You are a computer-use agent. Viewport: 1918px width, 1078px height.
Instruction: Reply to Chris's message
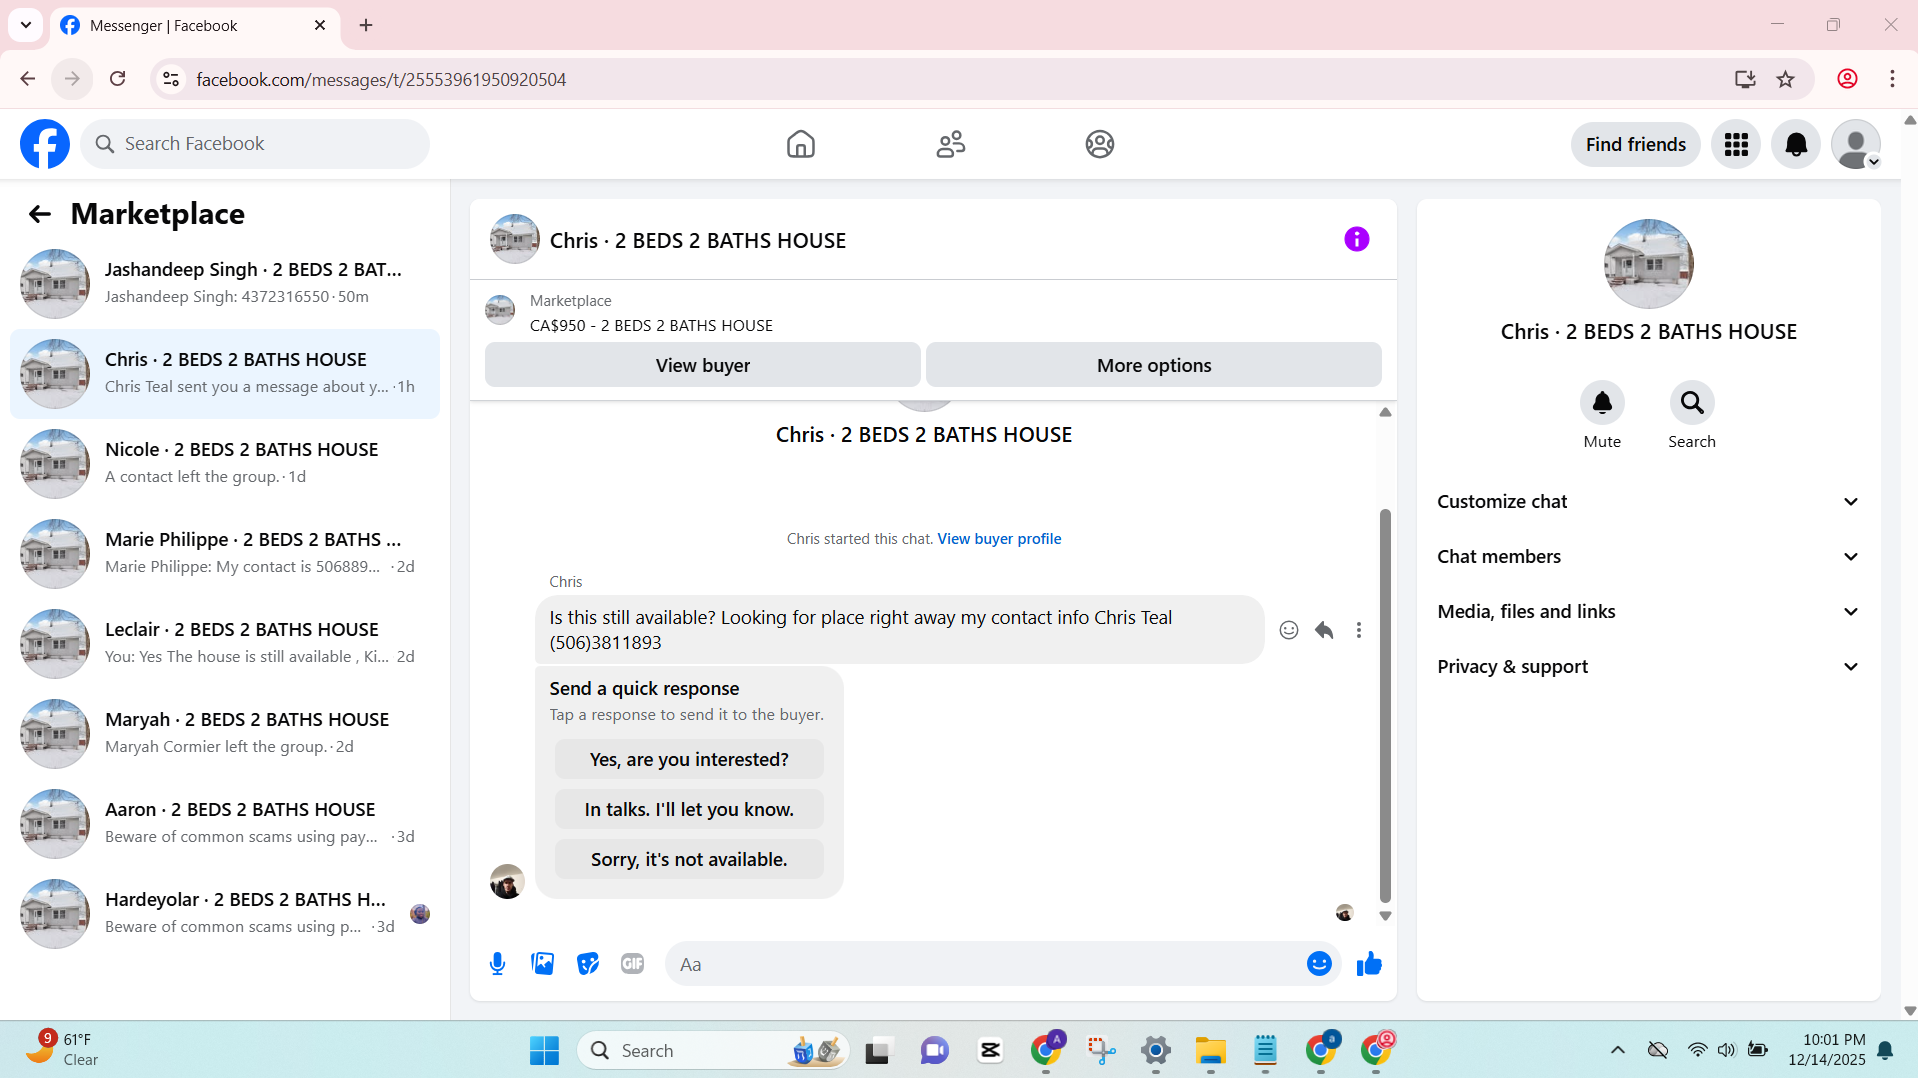click(1324, 630)
